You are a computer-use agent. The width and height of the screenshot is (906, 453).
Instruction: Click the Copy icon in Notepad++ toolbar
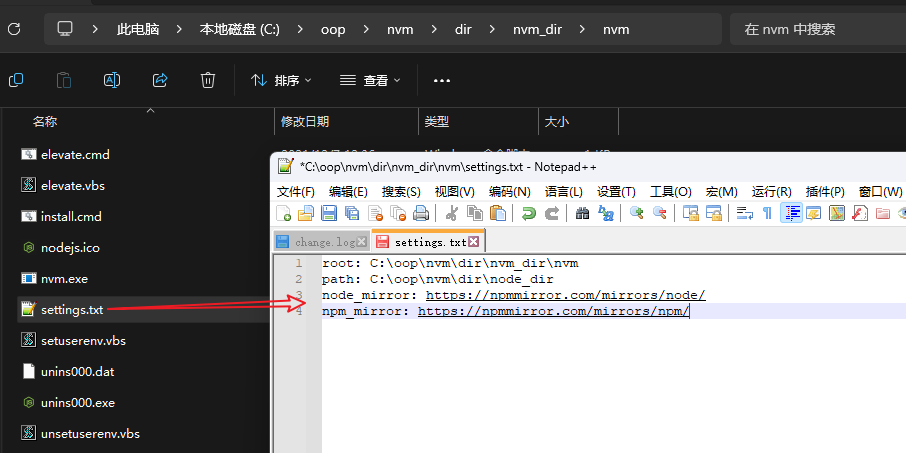(475, 213)
